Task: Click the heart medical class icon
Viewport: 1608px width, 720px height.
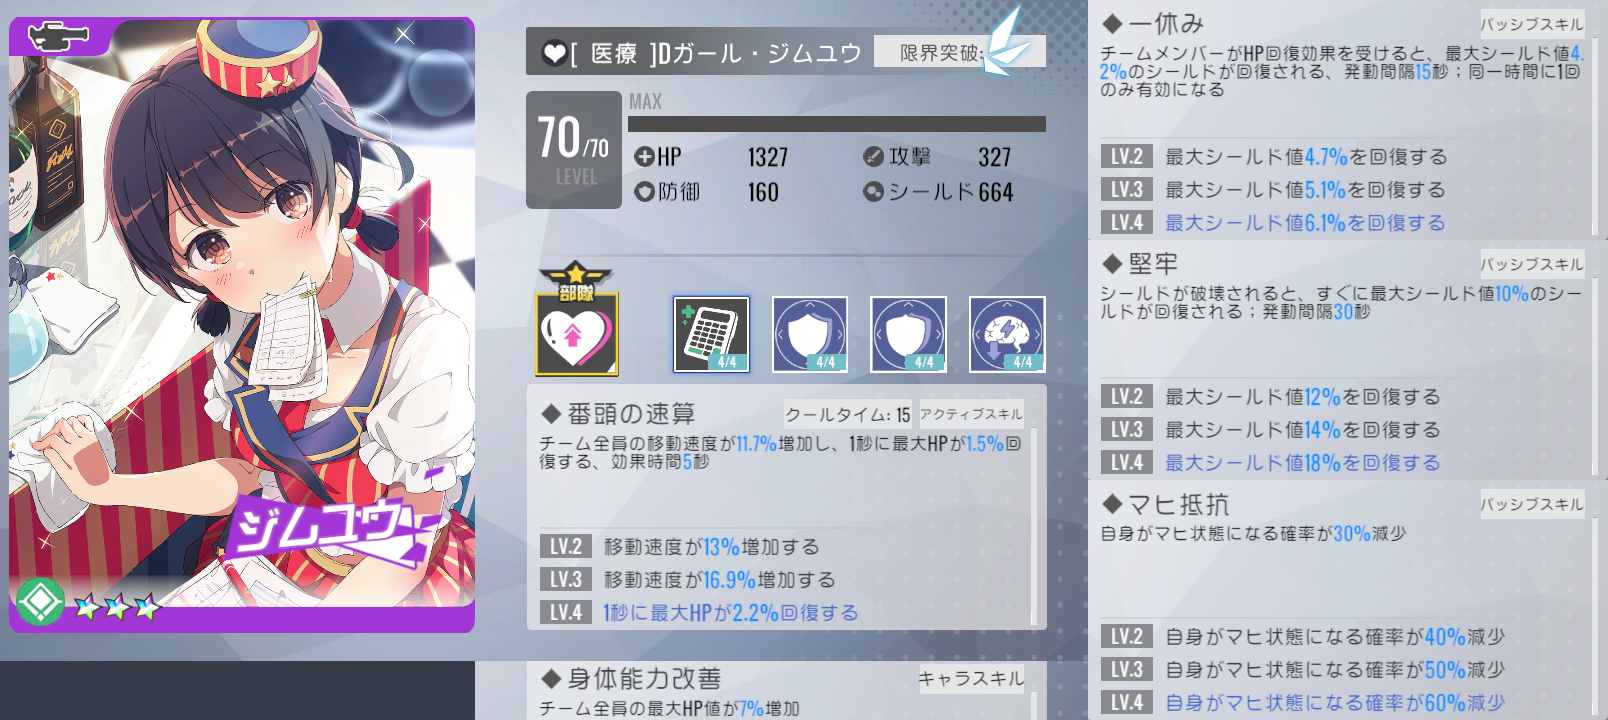Action: pyautogui.click(x=554, y=53)
